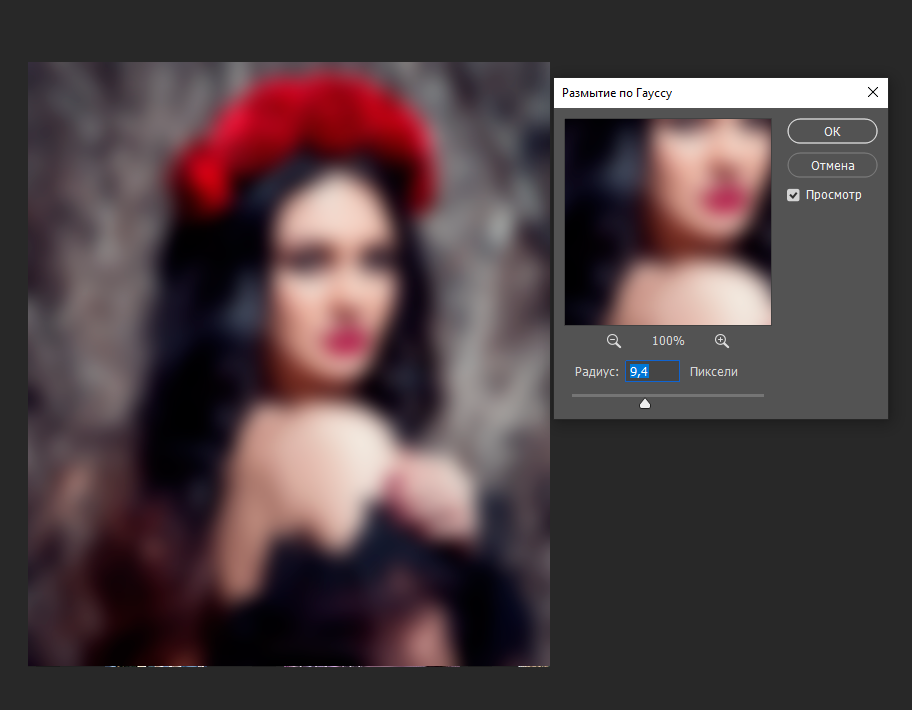Viewport: 912px width, 710px height.
Task: Click the 100% zoom level text
Action: 668,341
